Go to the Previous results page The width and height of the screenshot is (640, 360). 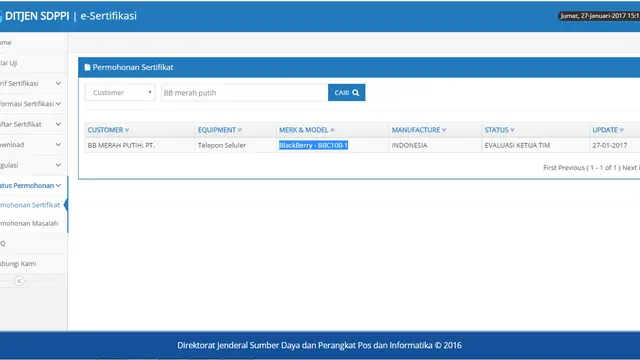571,168
